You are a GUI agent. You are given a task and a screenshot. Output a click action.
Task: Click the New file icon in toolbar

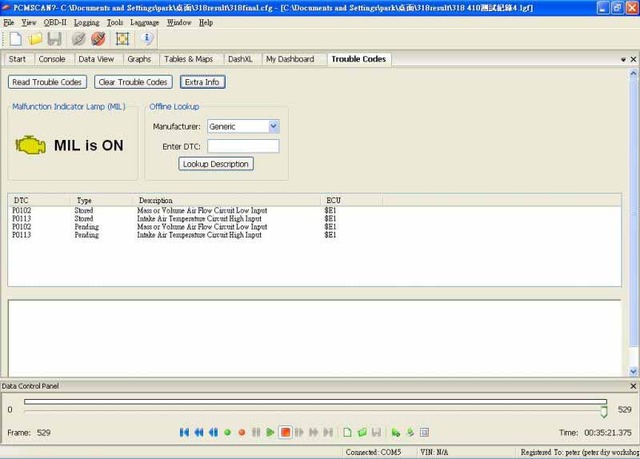coord(15,39)
